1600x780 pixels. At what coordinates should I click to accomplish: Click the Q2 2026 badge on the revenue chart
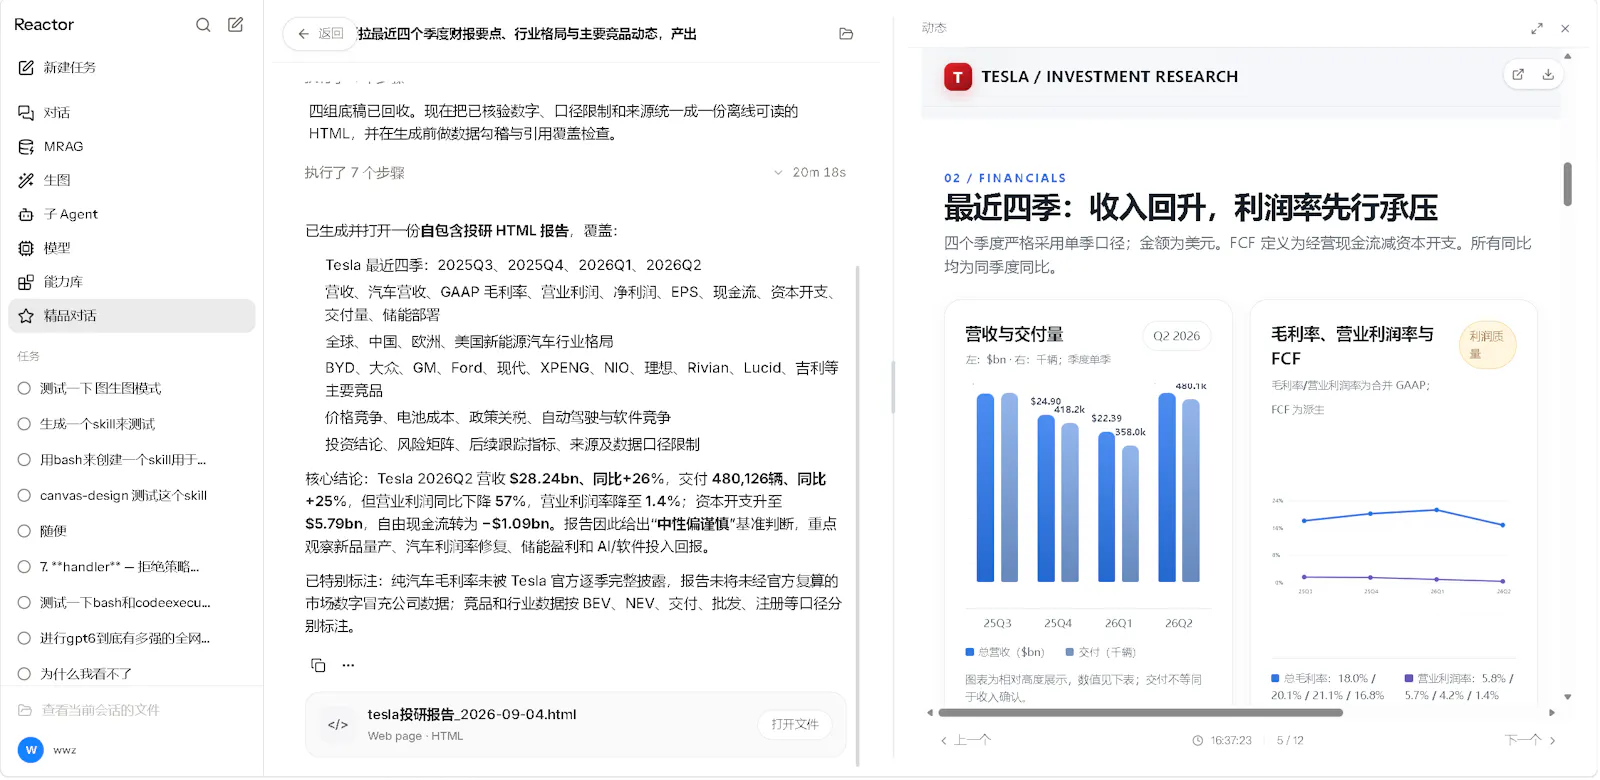coord(1177,336)
